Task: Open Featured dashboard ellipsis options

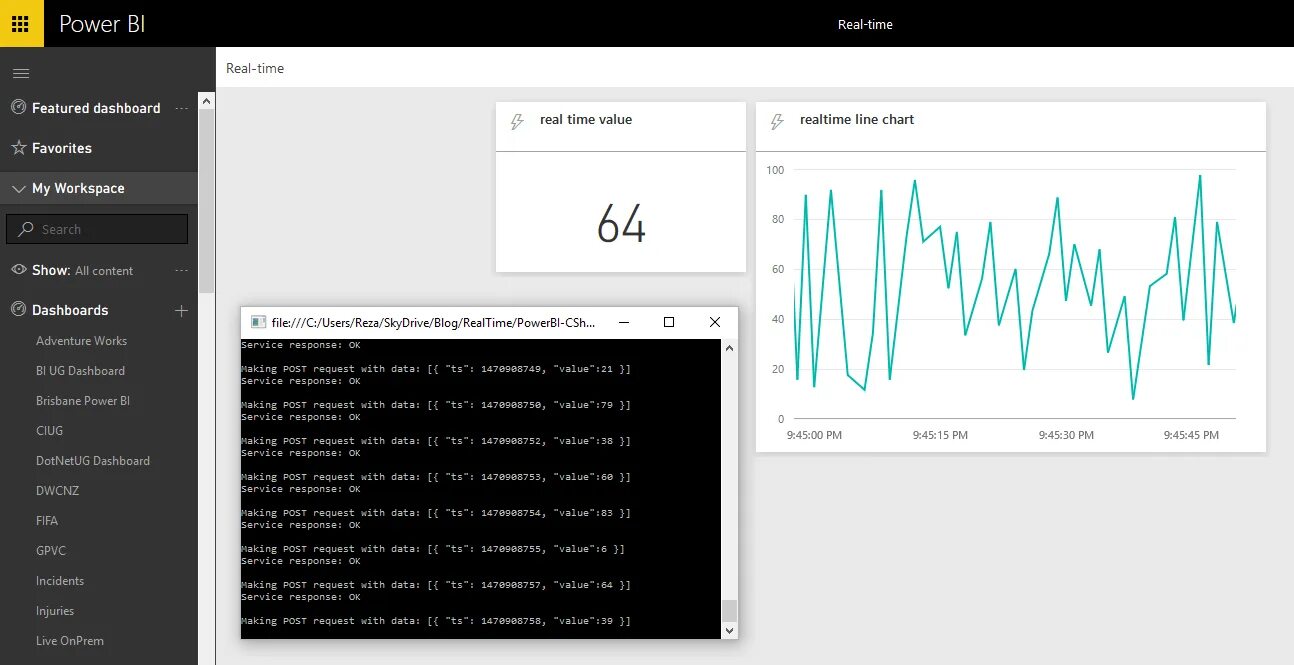Action: point(181,108)
